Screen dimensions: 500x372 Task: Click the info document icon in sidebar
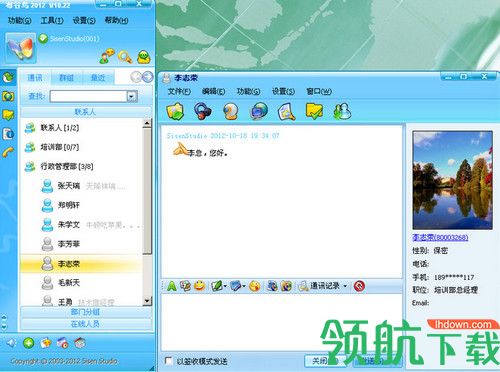coord(8,134)
